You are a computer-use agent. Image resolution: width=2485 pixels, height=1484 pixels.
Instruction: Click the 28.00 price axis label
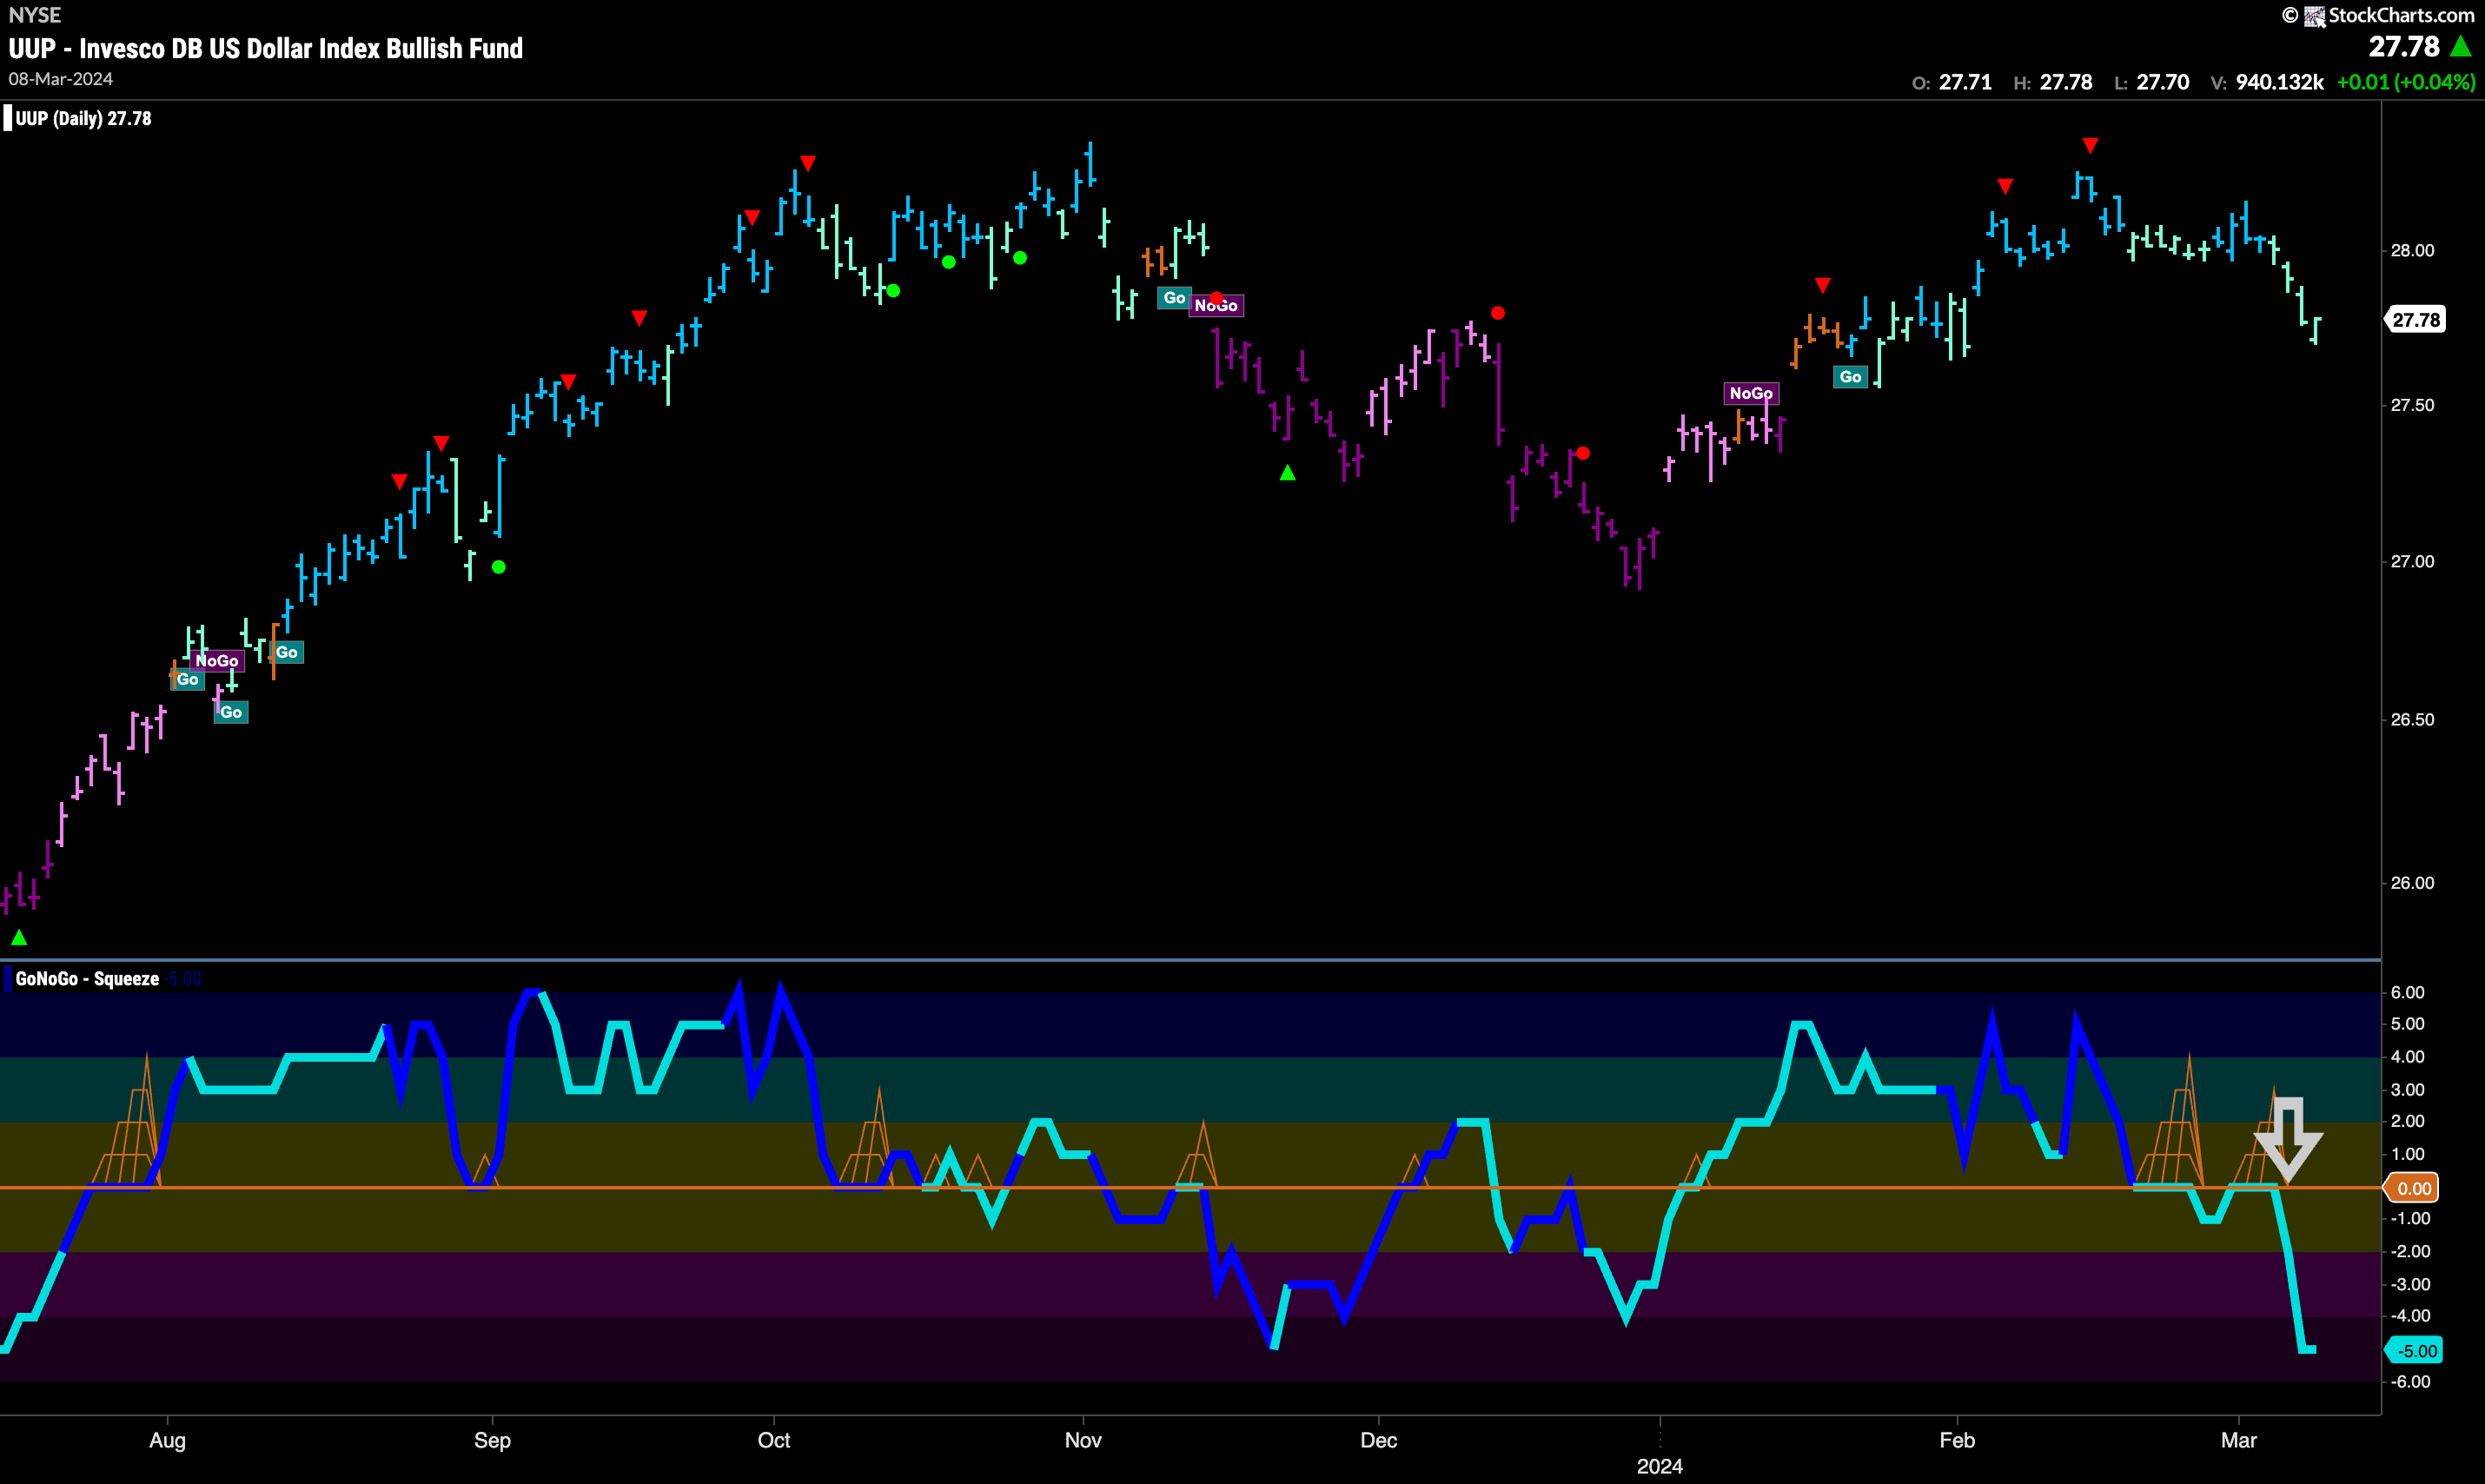pos(2412,250)
